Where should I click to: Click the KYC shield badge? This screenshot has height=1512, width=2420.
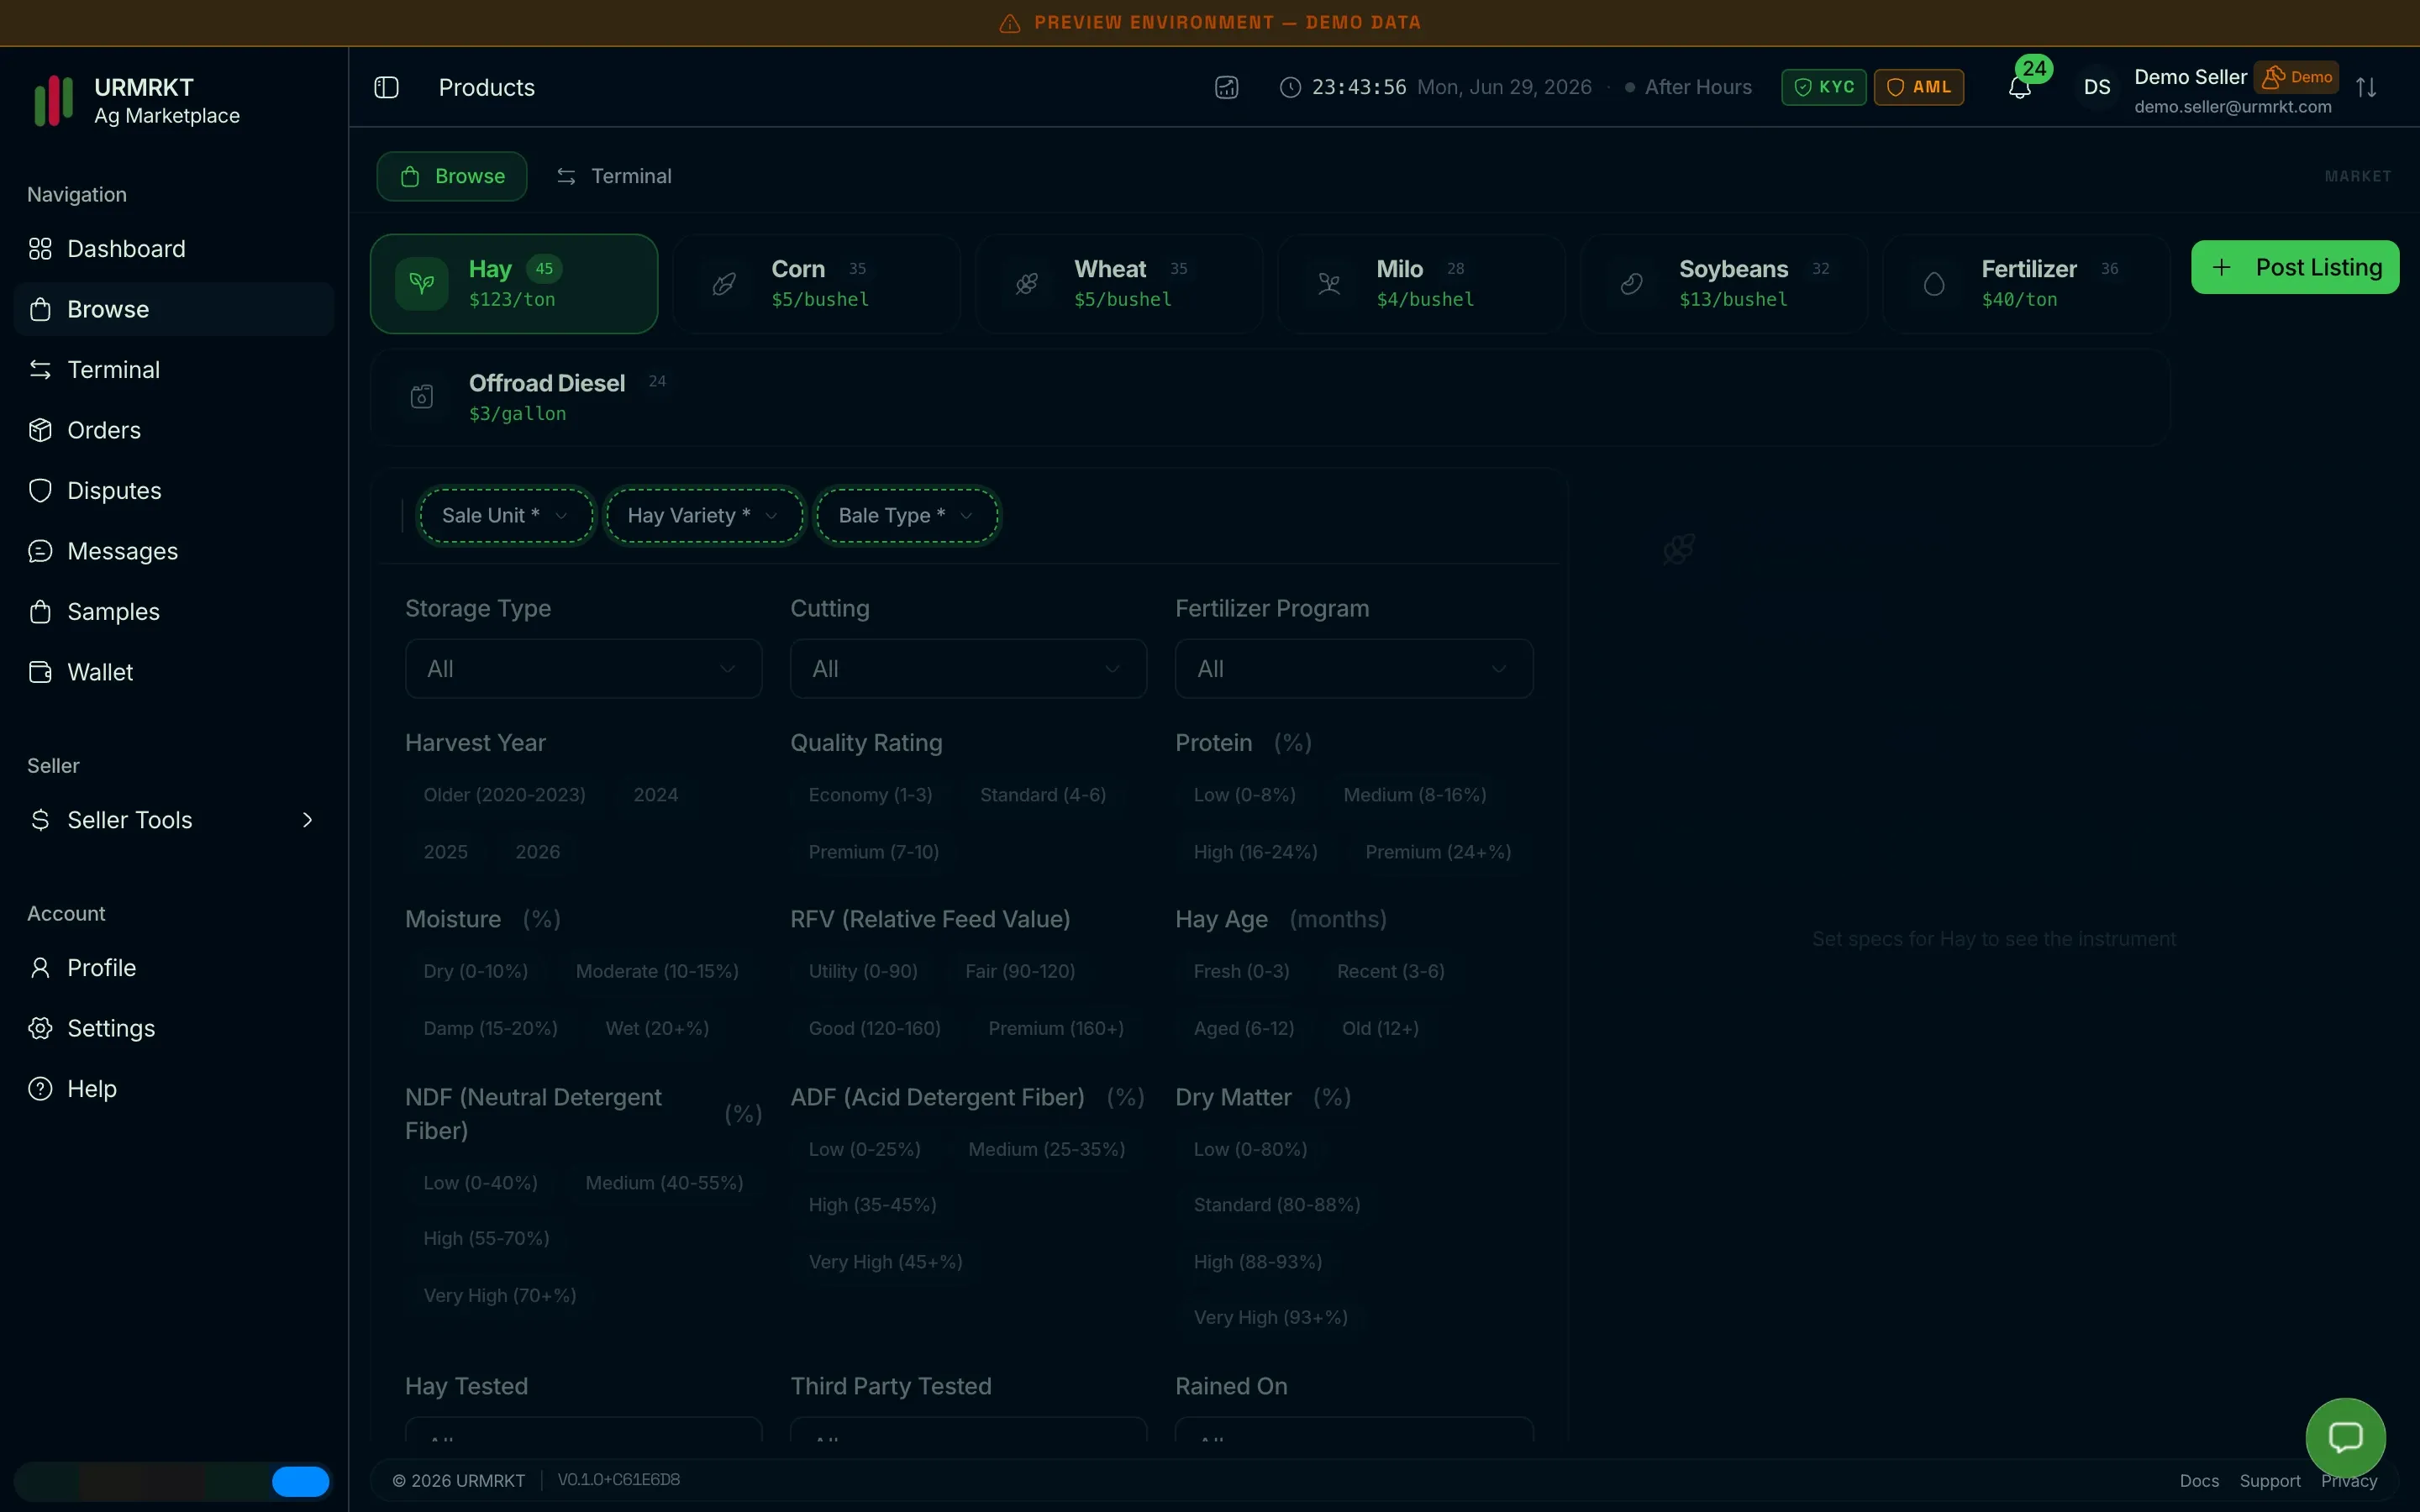tap(1823, 87)
